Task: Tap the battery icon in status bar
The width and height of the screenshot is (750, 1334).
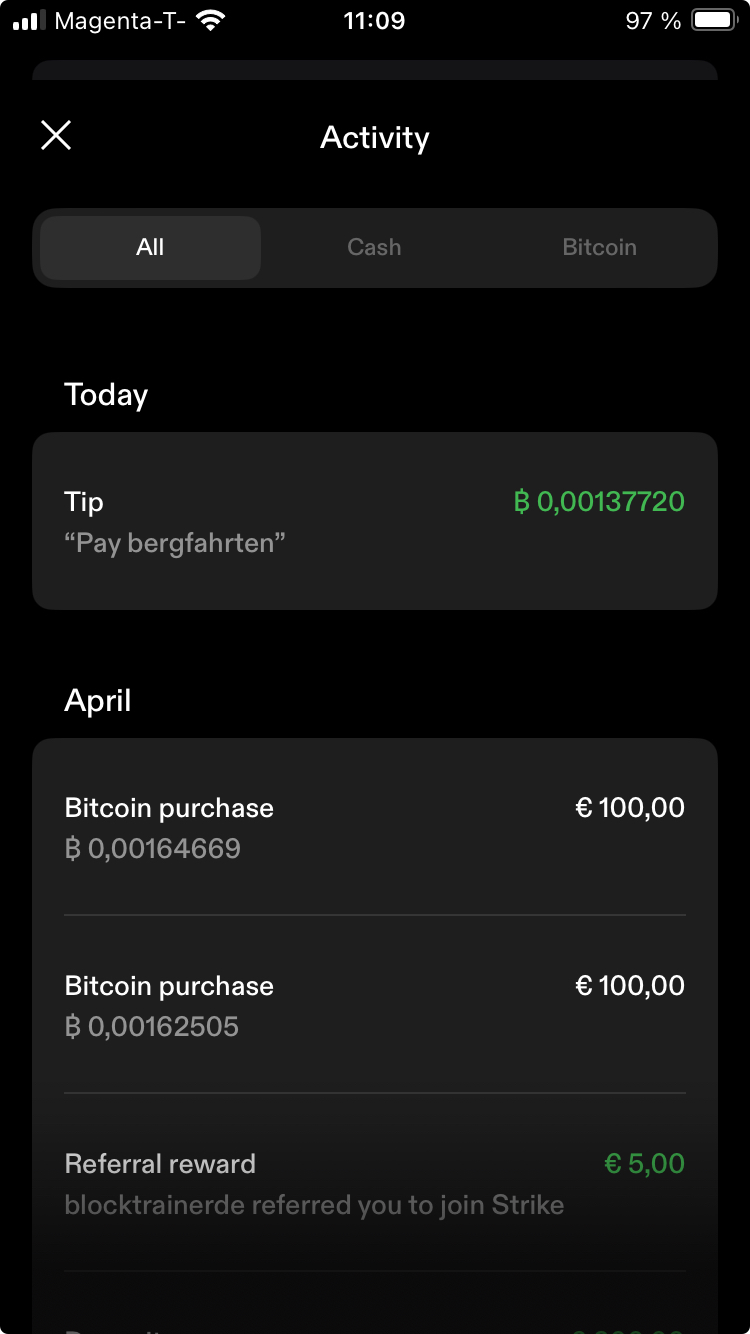Action: pyautogui.click(x=714, y=21)
